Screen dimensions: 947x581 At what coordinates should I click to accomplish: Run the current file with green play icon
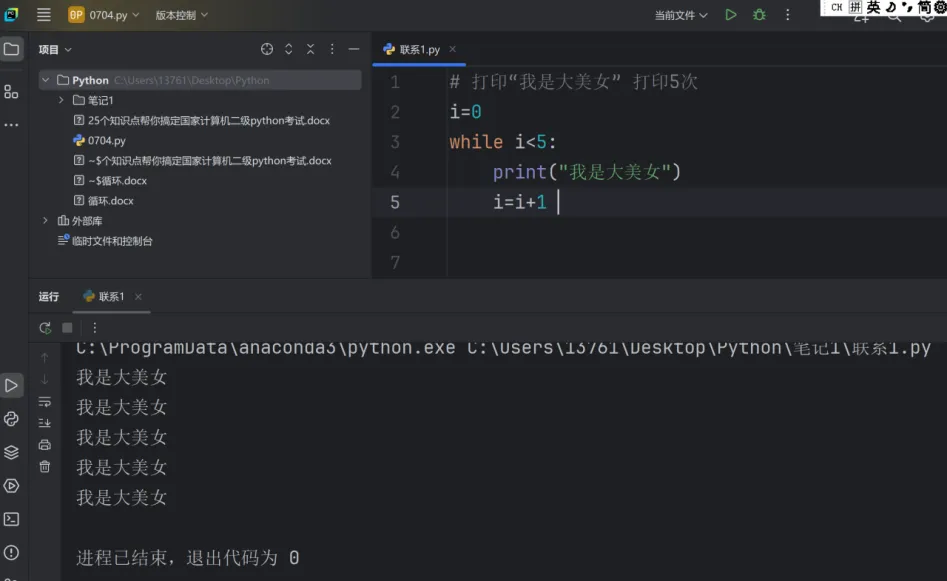pos(730,14)
